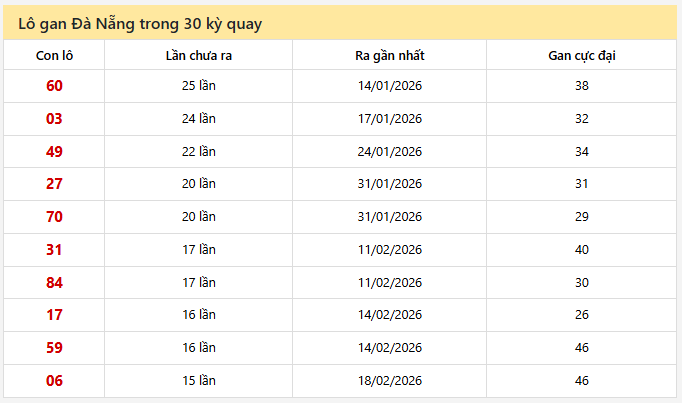Click the "Gan cực đại" column header
The width and height of the screenshot is (682, 403).
(x=582, y=55)
